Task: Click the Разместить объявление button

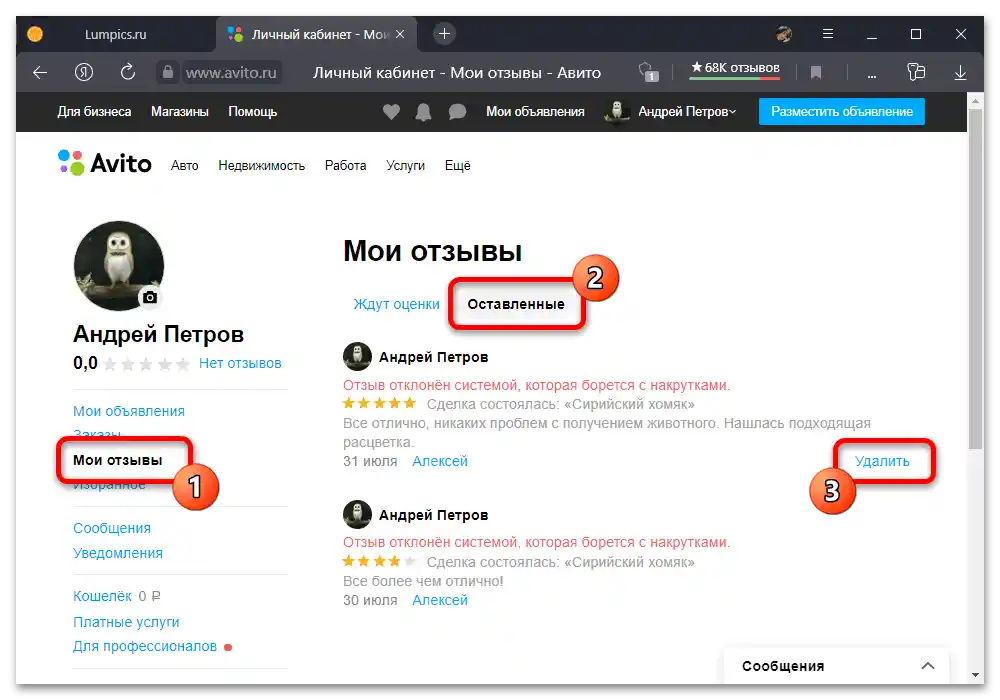Action: [x=842, y=112]
